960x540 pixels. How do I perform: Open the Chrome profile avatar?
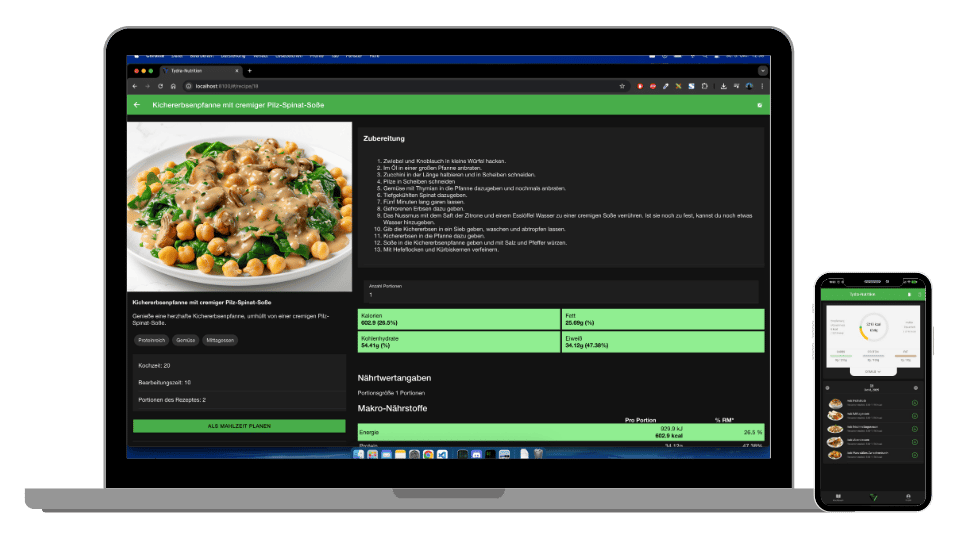pyautogui.click(x=749, y=86)
